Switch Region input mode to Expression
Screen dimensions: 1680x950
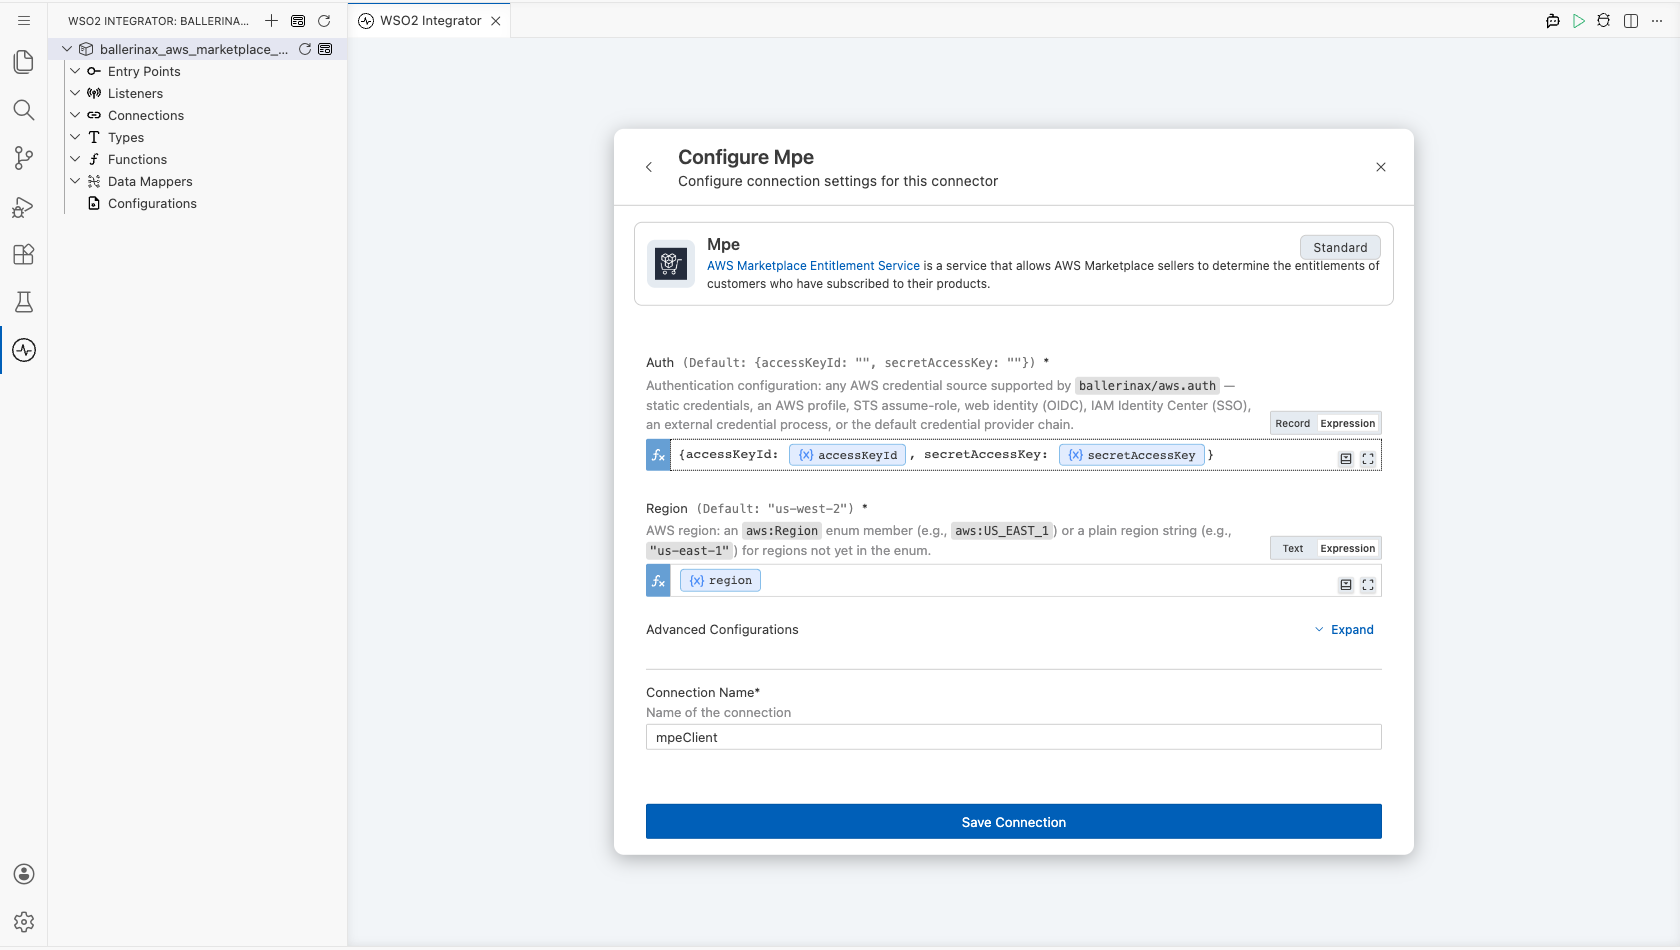(x=1347, y=548)
